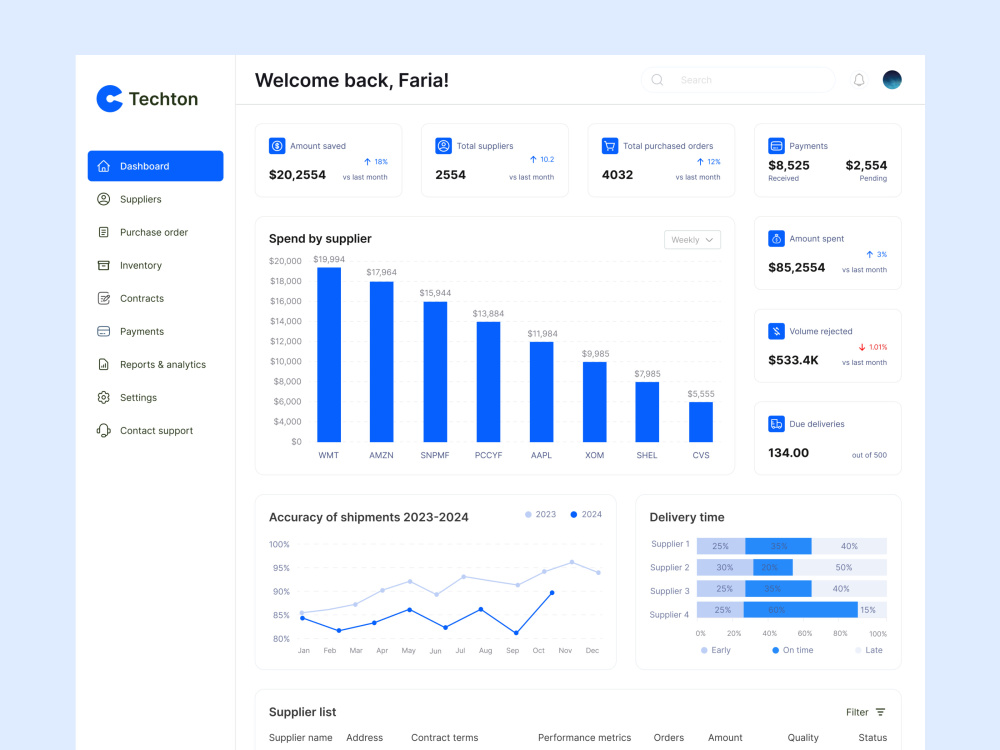Click the Contracts pen icon

103,298
